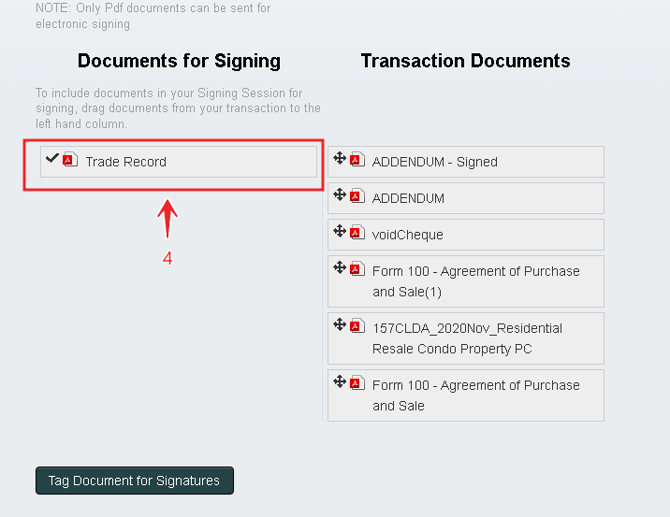Viewport: 670px width, 517px height.
Task: Click PDF icon of last Form 100 document
Action: tap(357, 383)
